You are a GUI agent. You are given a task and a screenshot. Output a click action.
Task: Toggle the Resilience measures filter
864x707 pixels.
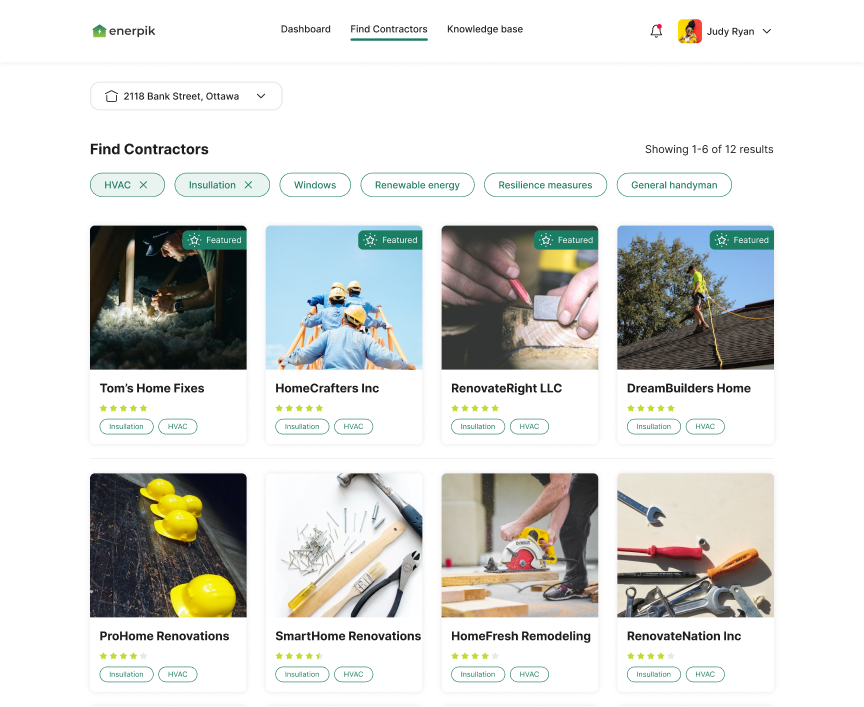(x=545, y=185)
